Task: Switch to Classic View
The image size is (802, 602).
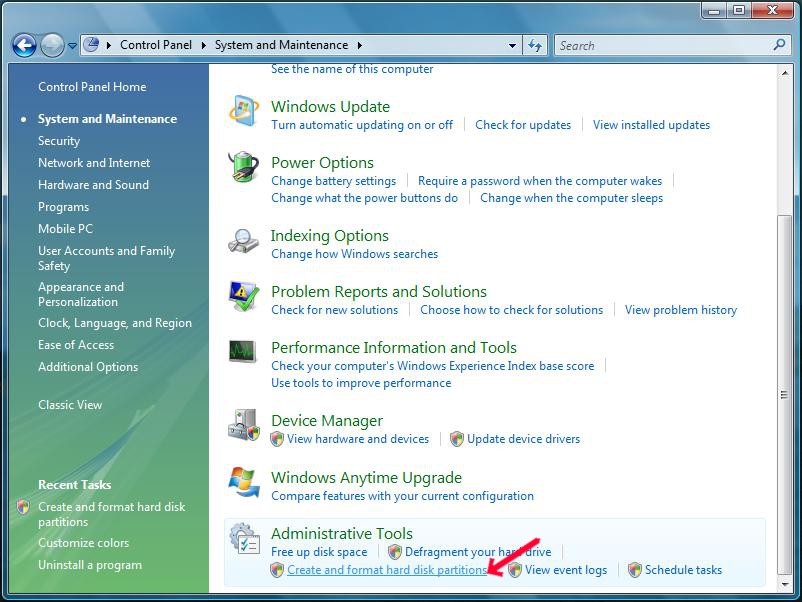Action: (x=70, y=405)
